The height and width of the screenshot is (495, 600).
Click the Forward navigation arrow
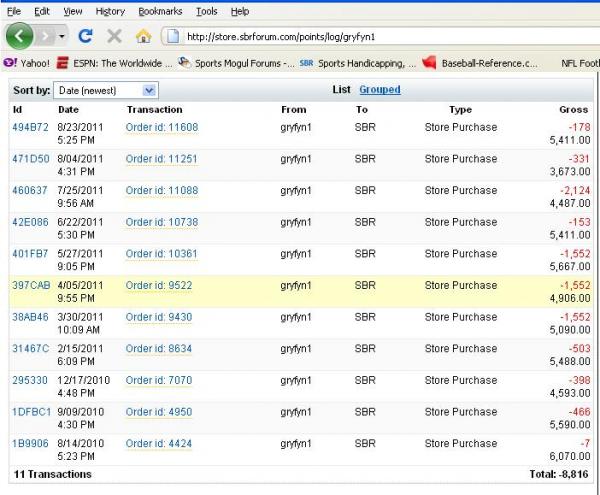[46, 36]
